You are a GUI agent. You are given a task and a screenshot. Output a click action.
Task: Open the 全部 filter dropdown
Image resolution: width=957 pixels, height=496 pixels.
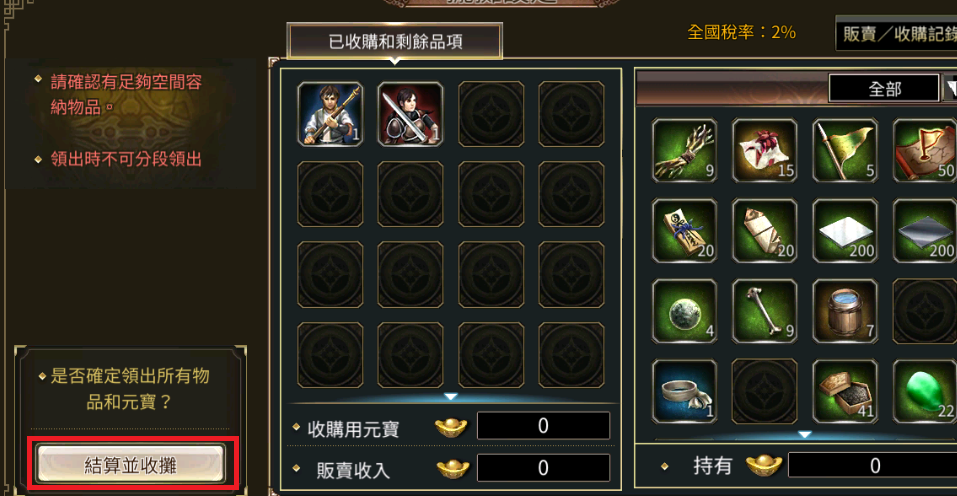(x=950, y=89)
